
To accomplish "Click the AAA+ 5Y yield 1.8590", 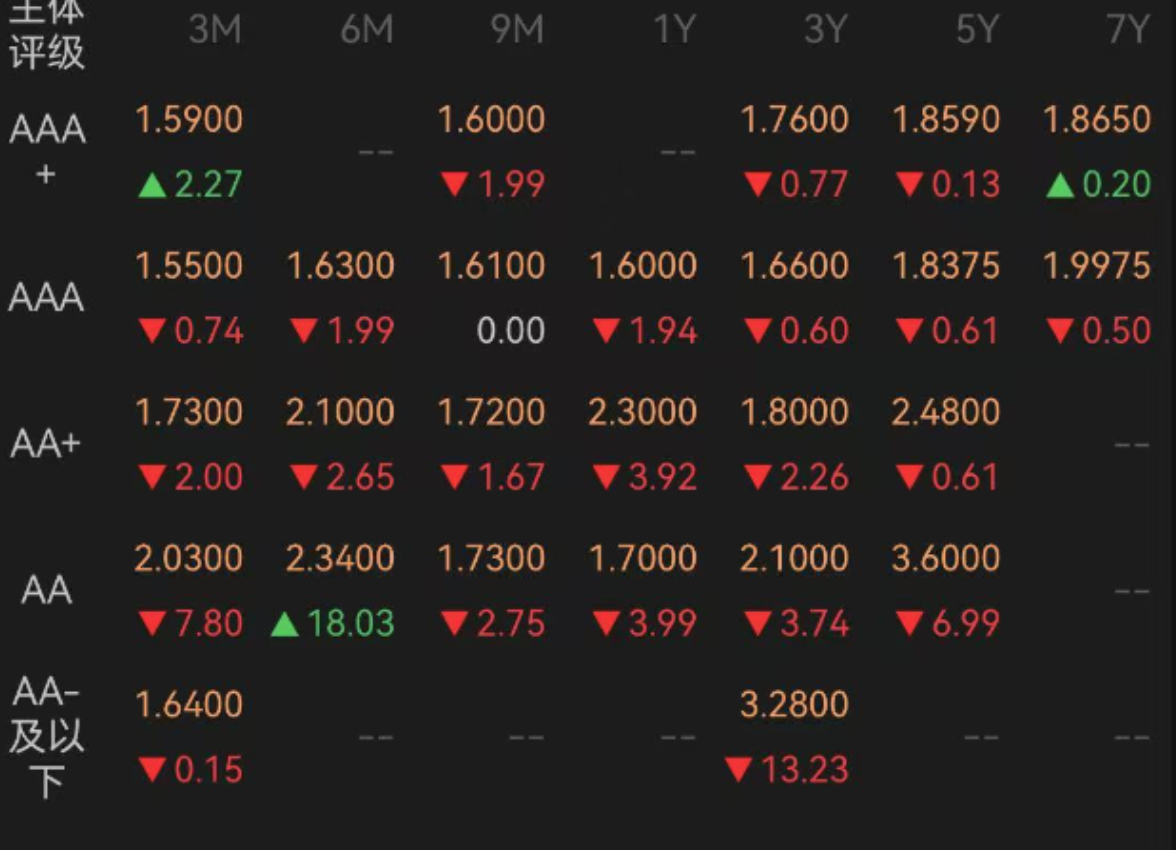I will 946,119.
